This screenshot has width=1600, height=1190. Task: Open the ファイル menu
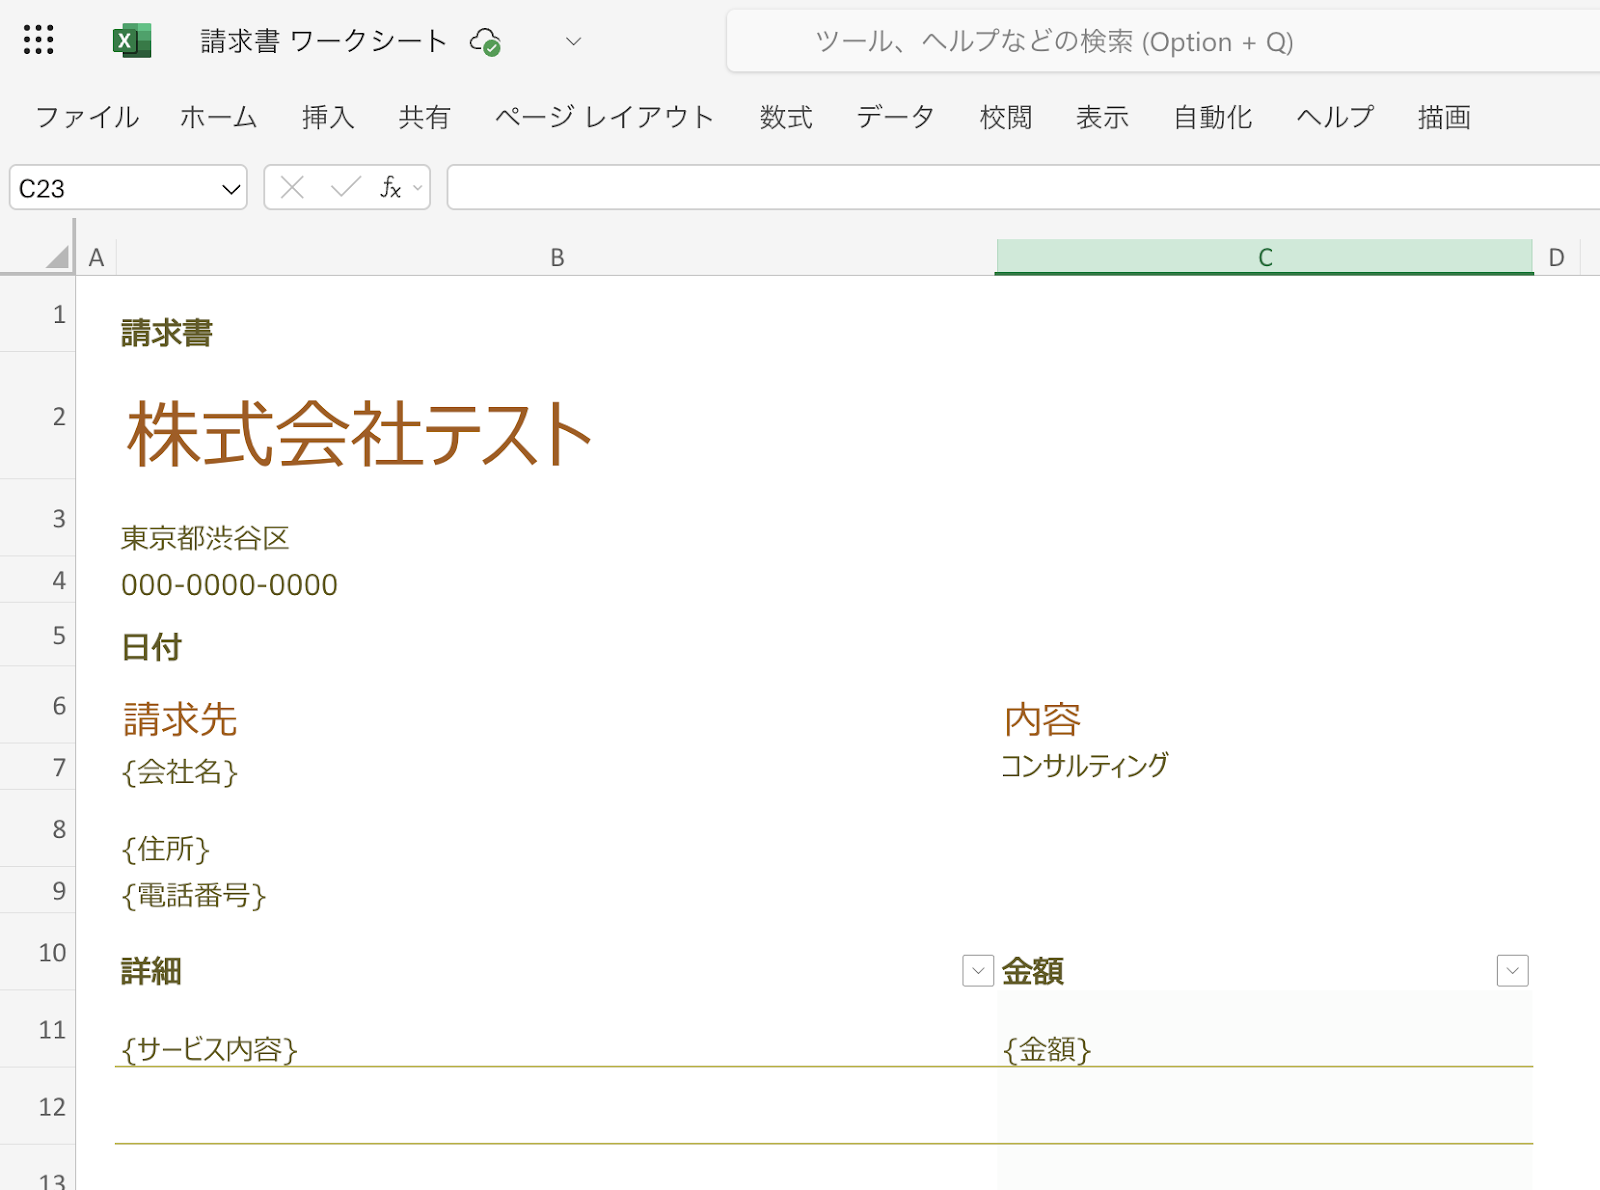(87, 117)
